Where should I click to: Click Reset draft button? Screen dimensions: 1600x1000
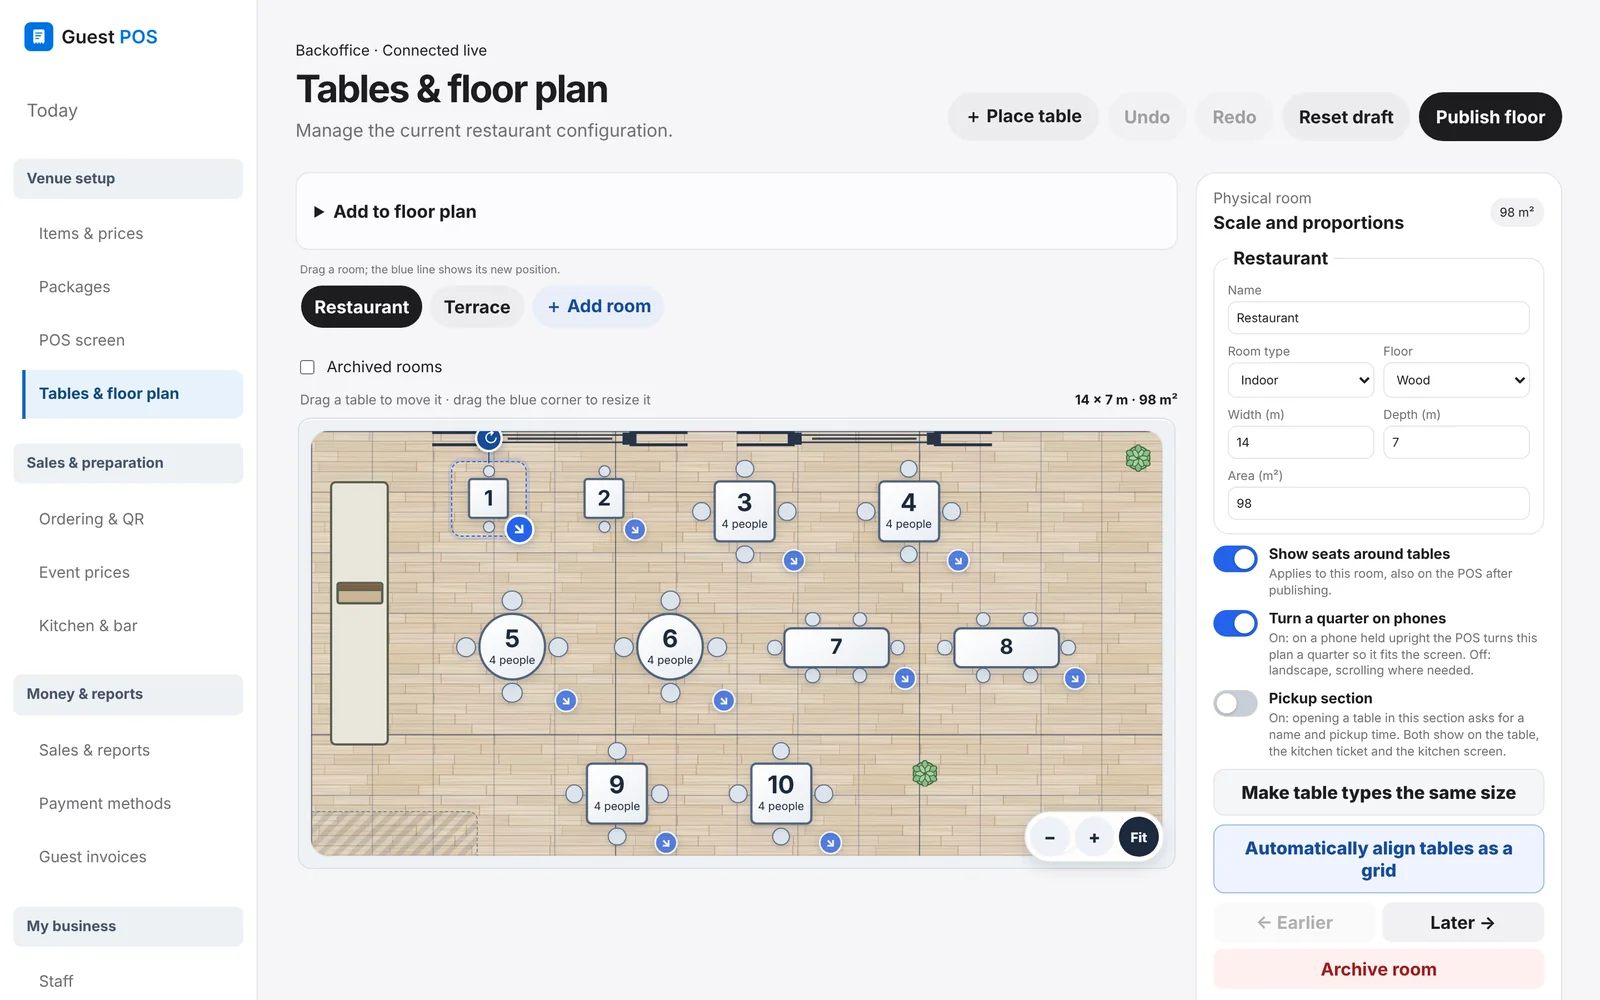(1346, 117)
